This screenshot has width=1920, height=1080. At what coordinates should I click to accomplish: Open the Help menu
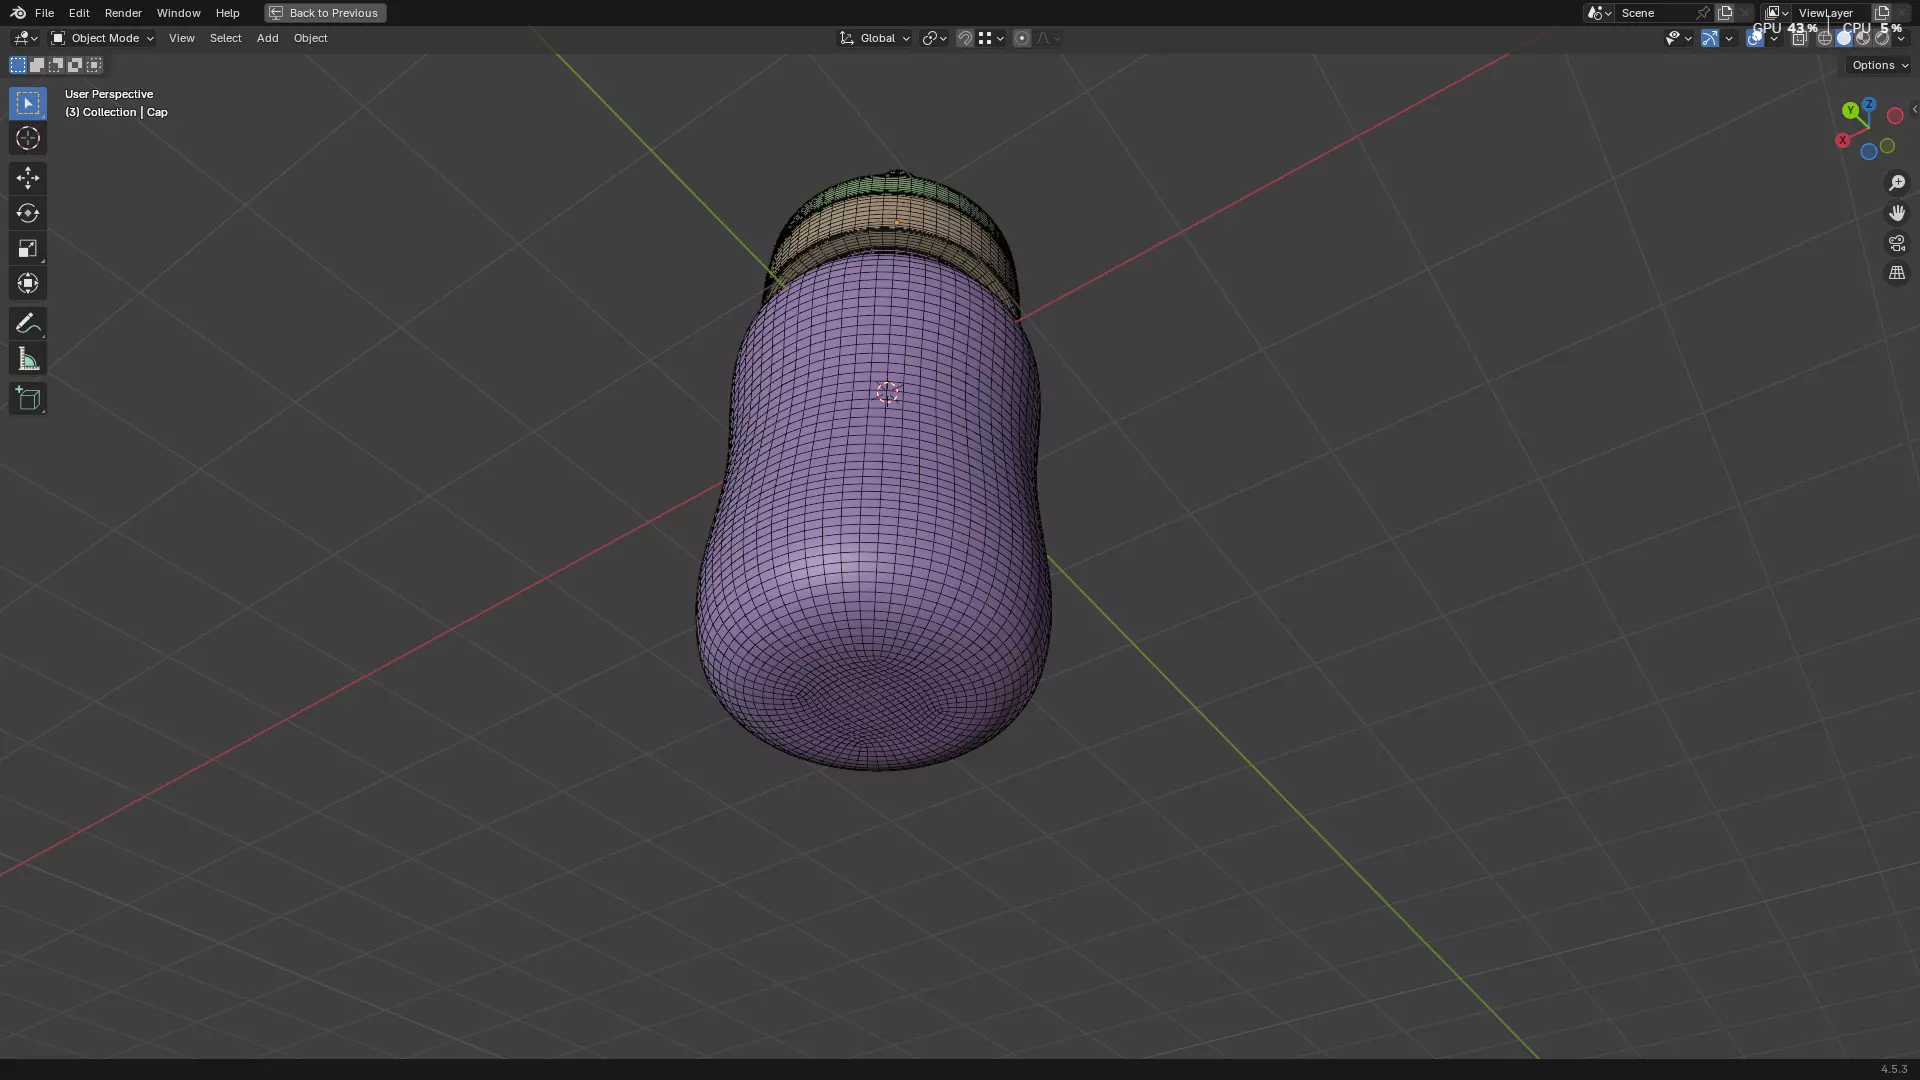tap(227, 13)
